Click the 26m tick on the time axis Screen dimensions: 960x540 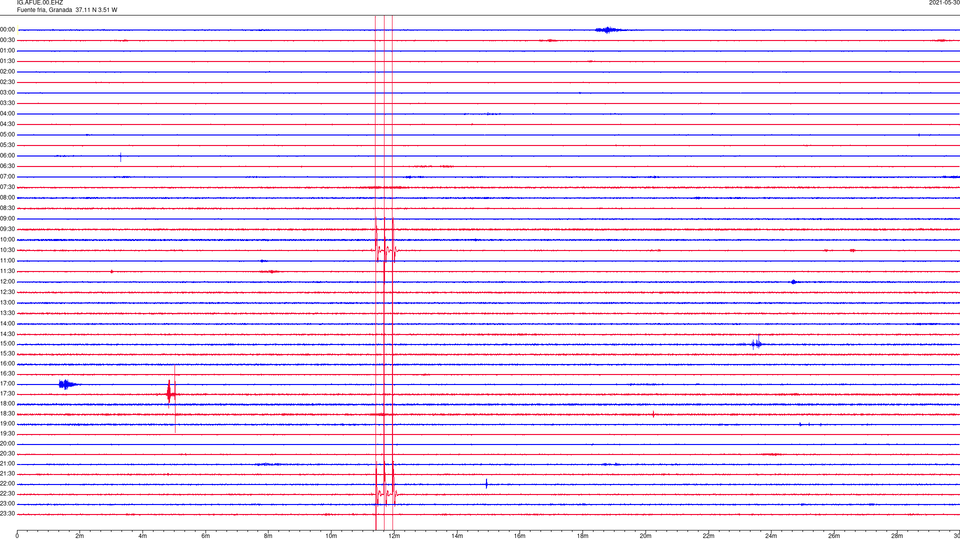pos(834,536)
